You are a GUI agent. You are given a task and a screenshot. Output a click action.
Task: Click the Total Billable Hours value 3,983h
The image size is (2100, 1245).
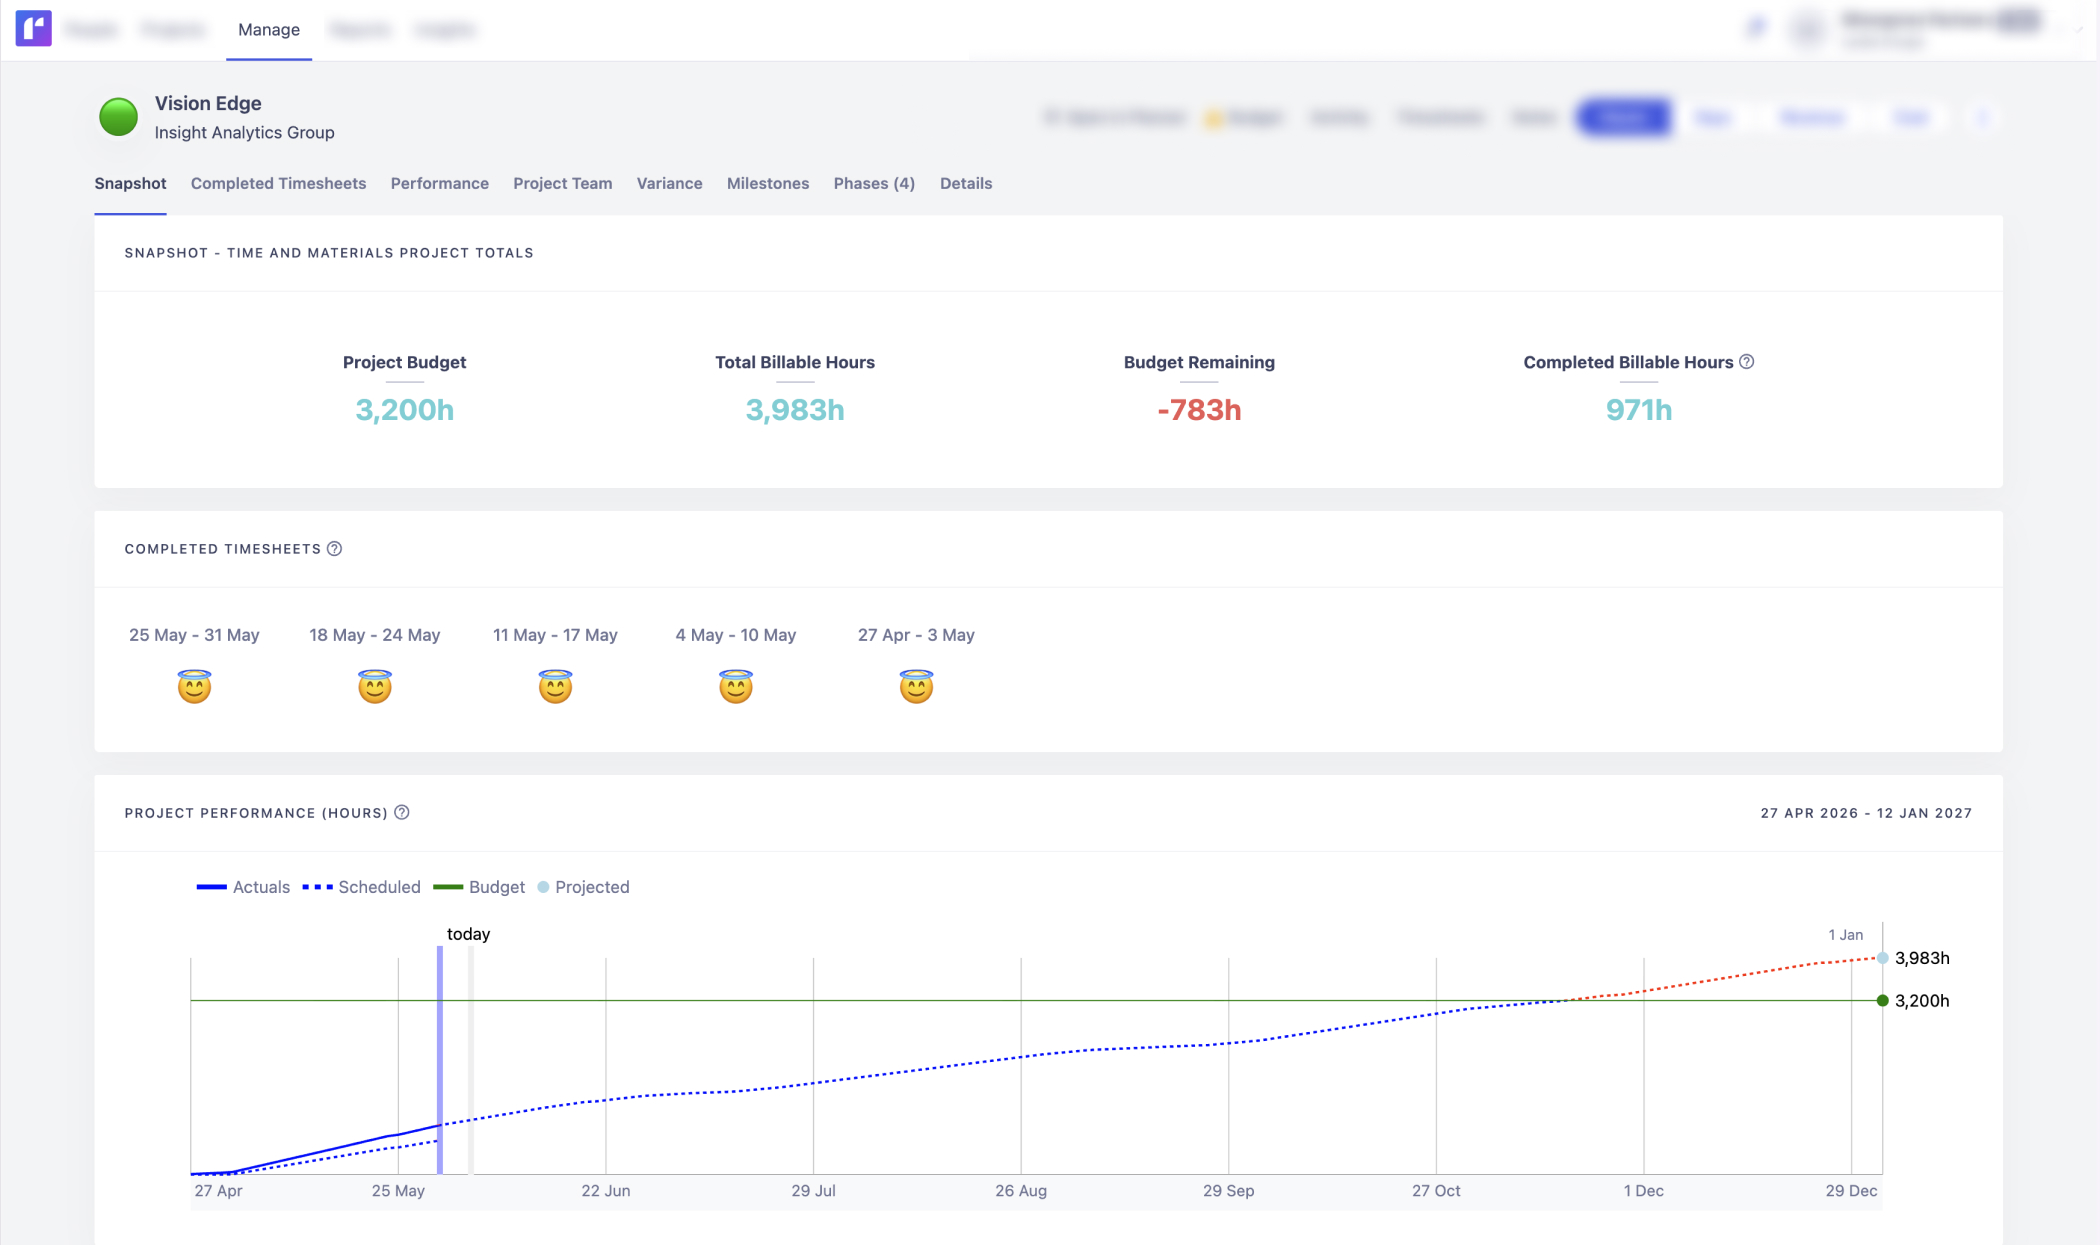pyautogui.click(x=795, y=410)
